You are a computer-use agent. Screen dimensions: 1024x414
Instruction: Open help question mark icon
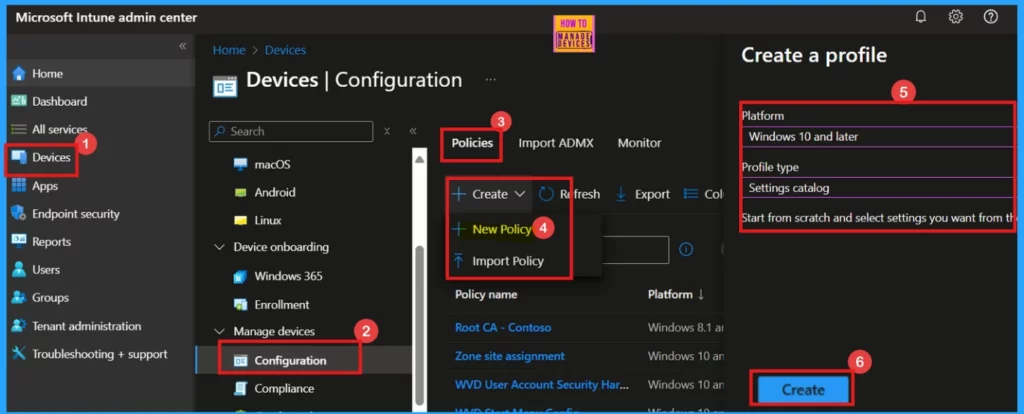[991, 18]
